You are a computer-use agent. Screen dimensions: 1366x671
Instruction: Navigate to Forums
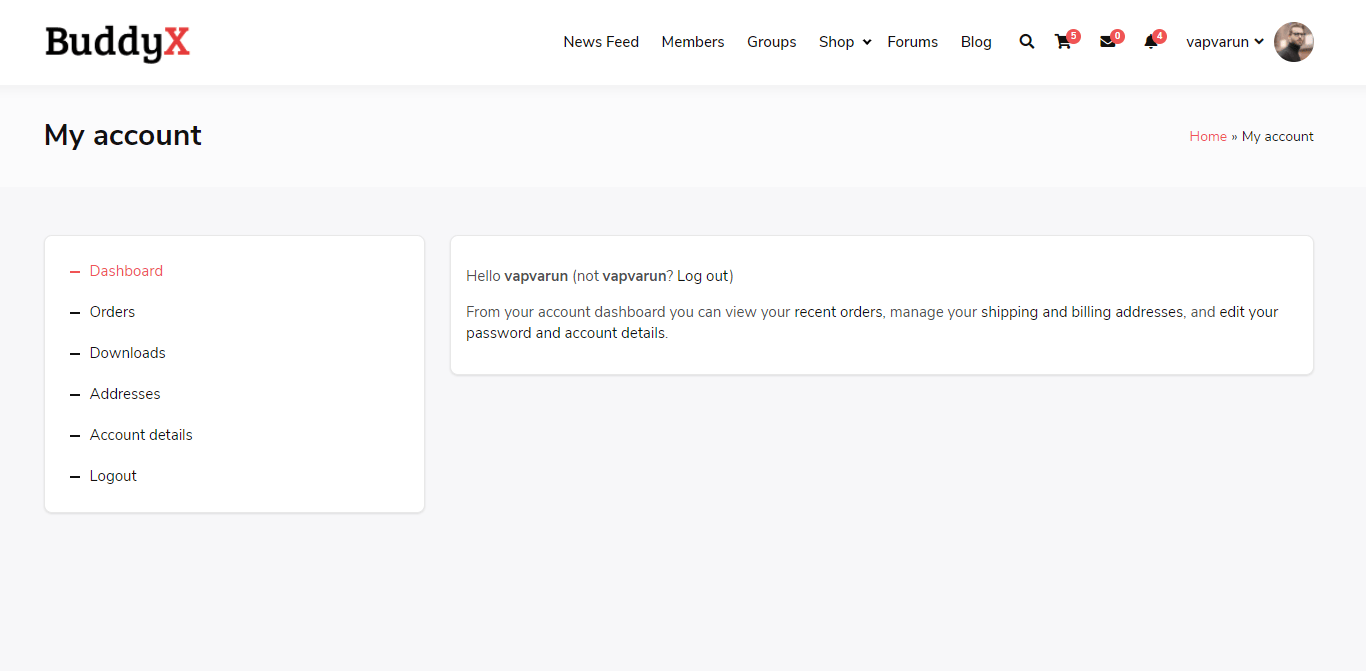pyautogui.click(x=912, y=42)
